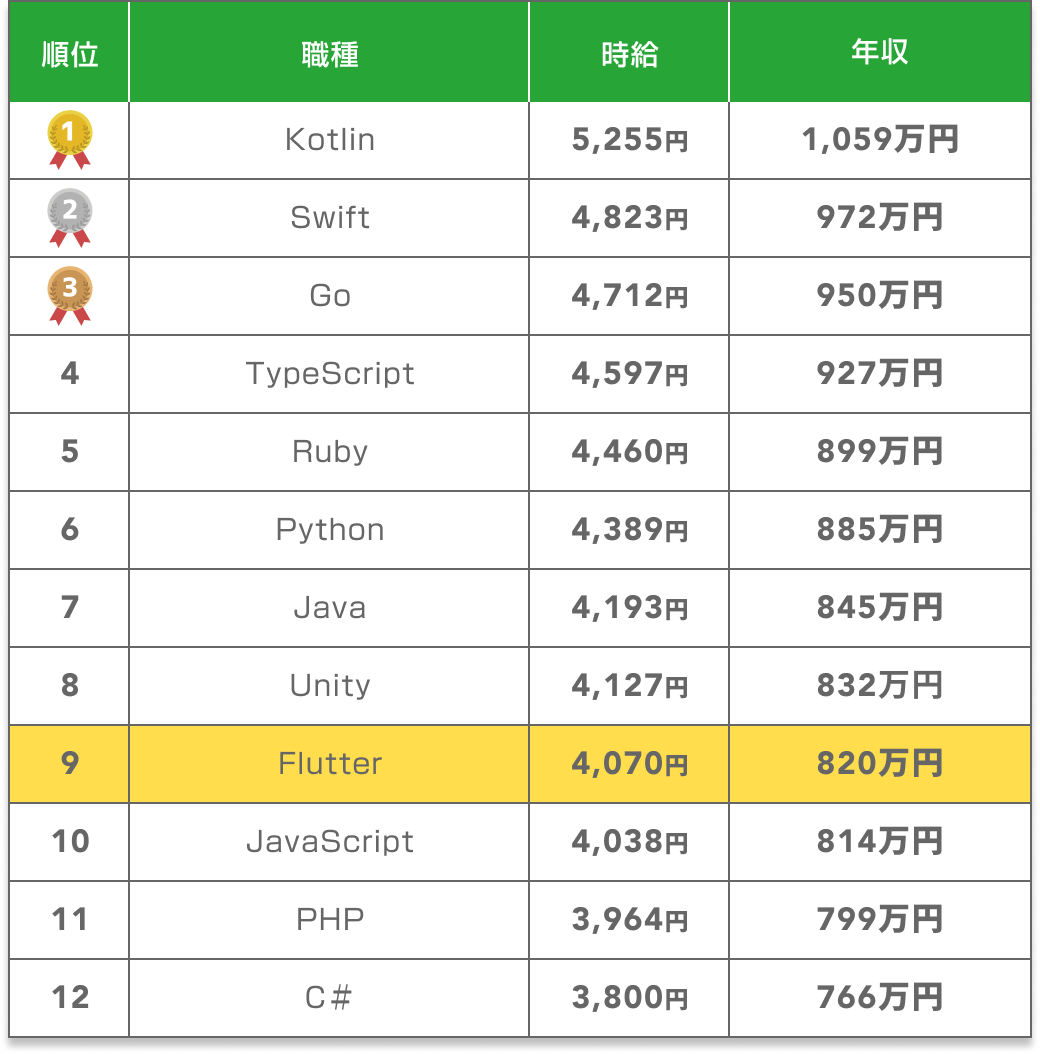Click the Go language cell
The width and height of the screenshot is (1040, 1054).
click(x=330, y=296)
